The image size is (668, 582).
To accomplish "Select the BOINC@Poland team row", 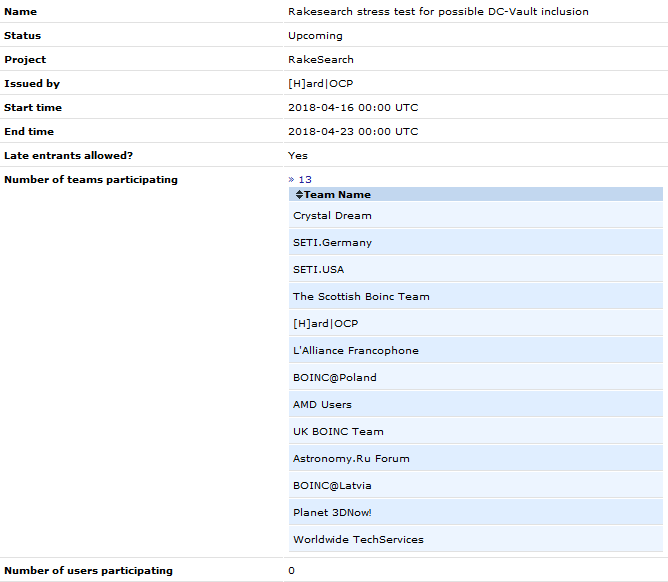I will coord(334,378).
